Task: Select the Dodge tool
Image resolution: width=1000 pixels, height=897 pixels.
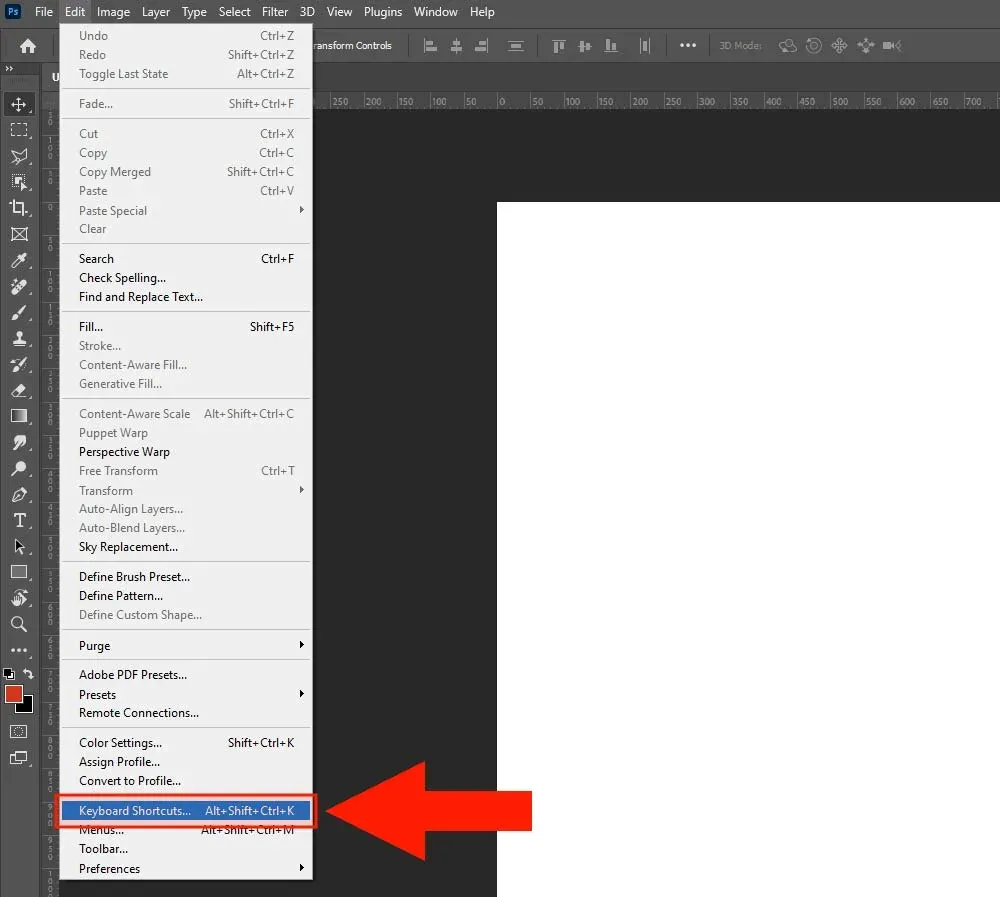Action: tap(19, 468)
